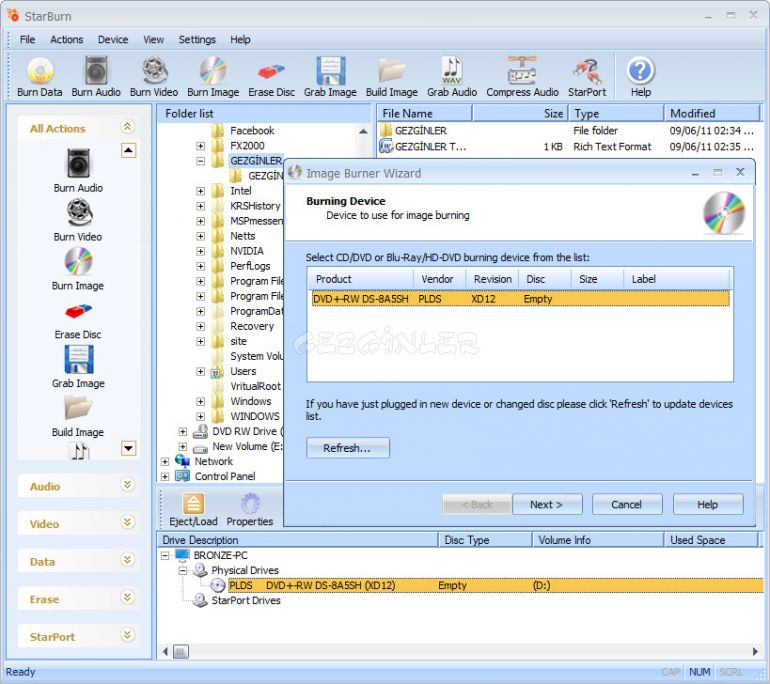The width and height of the screenshot is (770, 684).
Task: Click the Erase Disc toolbar icon
Action: (x=271, y=73)
